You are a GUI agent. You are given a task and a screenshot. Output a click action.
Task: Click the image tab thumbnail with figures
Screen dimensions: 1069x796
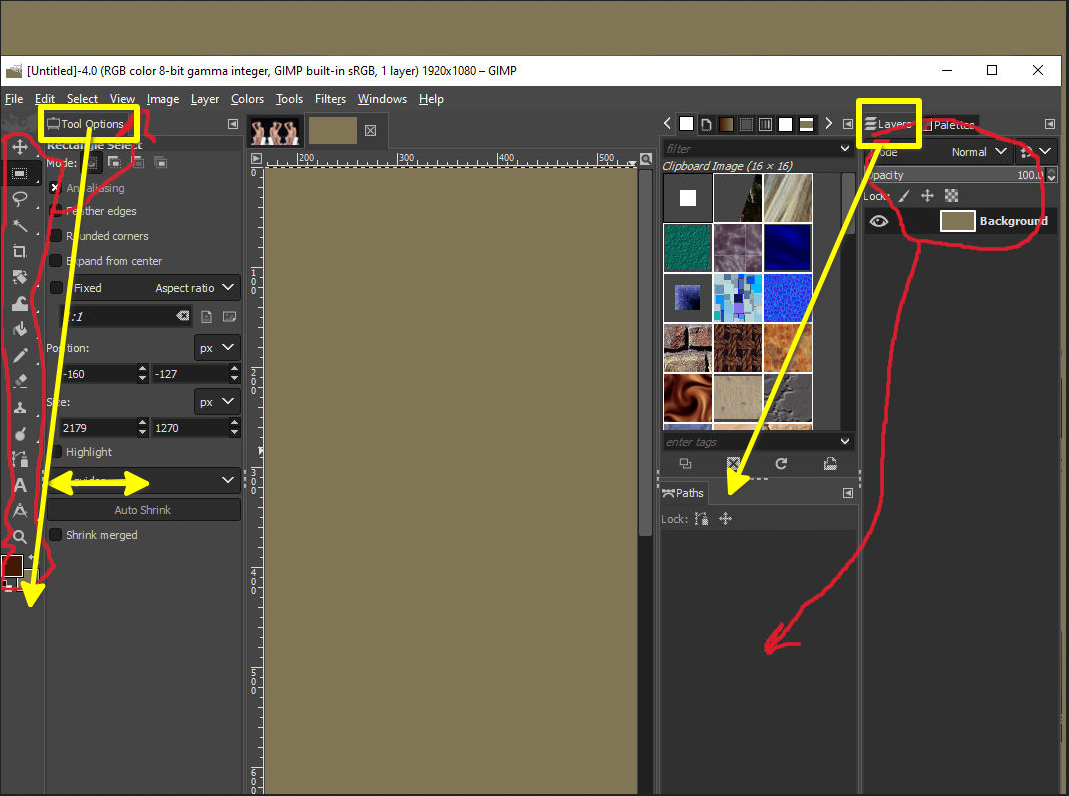pyautogui.click(x=275, y=131)
